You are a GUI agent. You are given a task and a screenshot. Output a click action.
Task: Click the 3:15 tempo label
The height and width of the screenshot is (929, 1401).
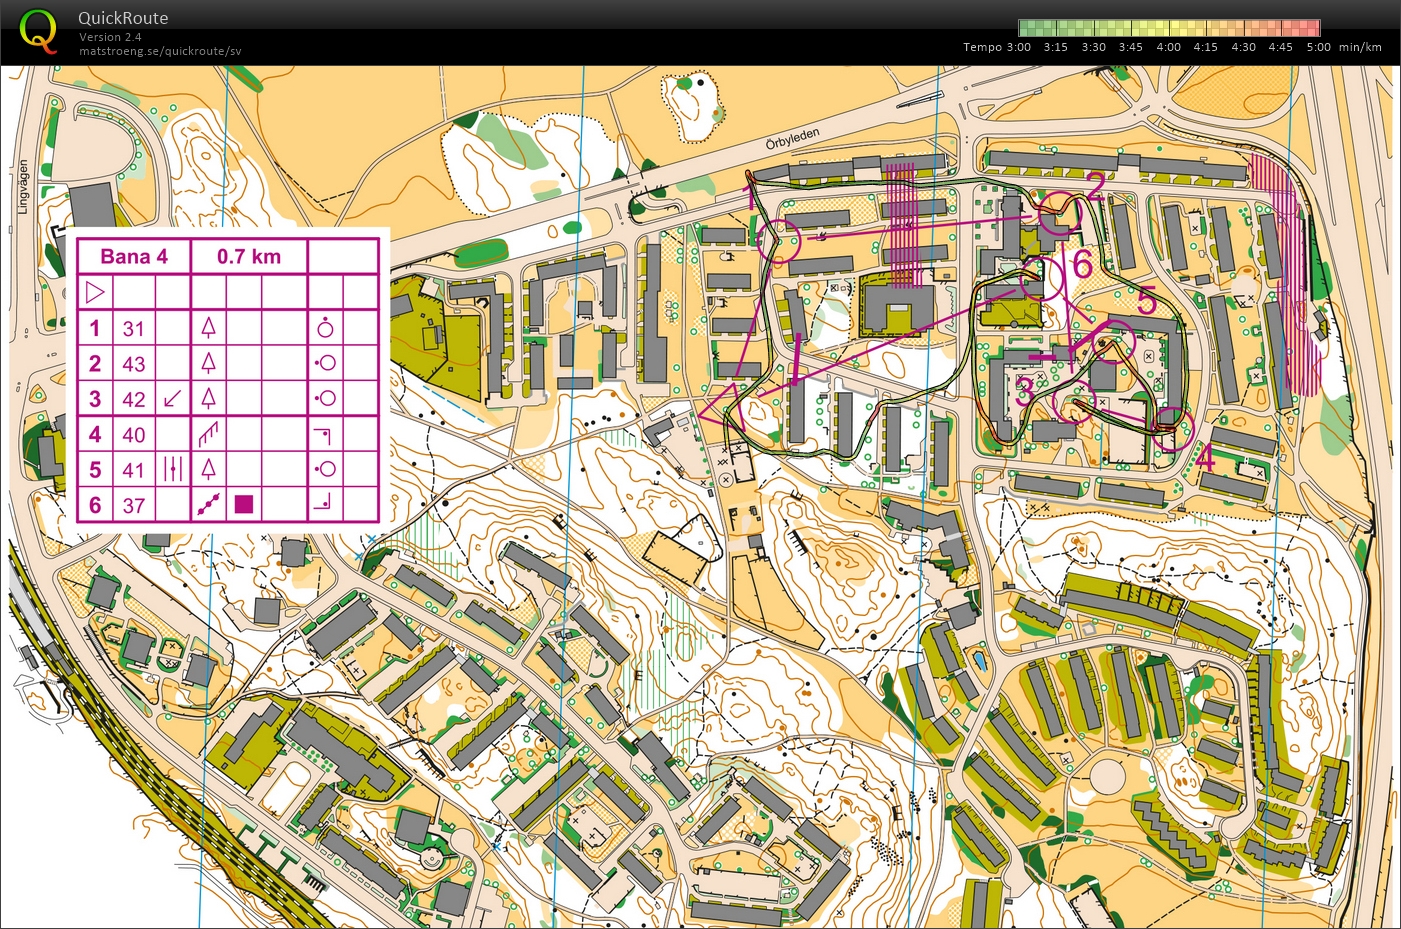tap(1055, 47)
